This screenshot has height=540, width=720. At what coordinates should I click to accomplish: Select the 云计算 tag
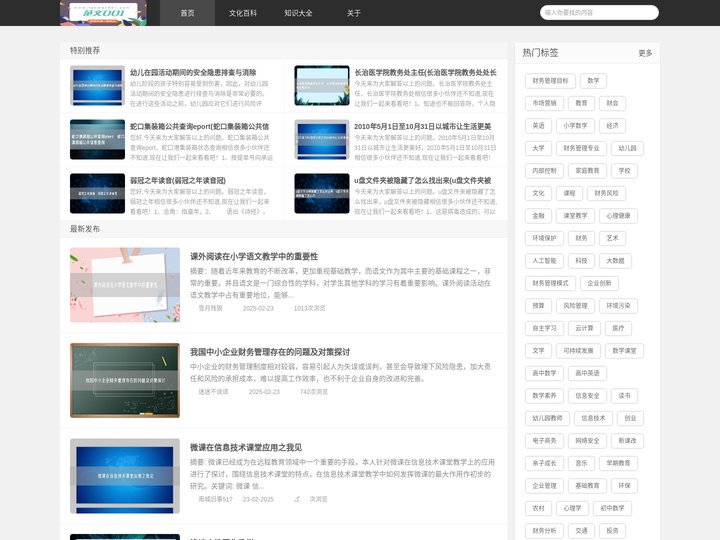pyautogui.click(x=584, y=328)
